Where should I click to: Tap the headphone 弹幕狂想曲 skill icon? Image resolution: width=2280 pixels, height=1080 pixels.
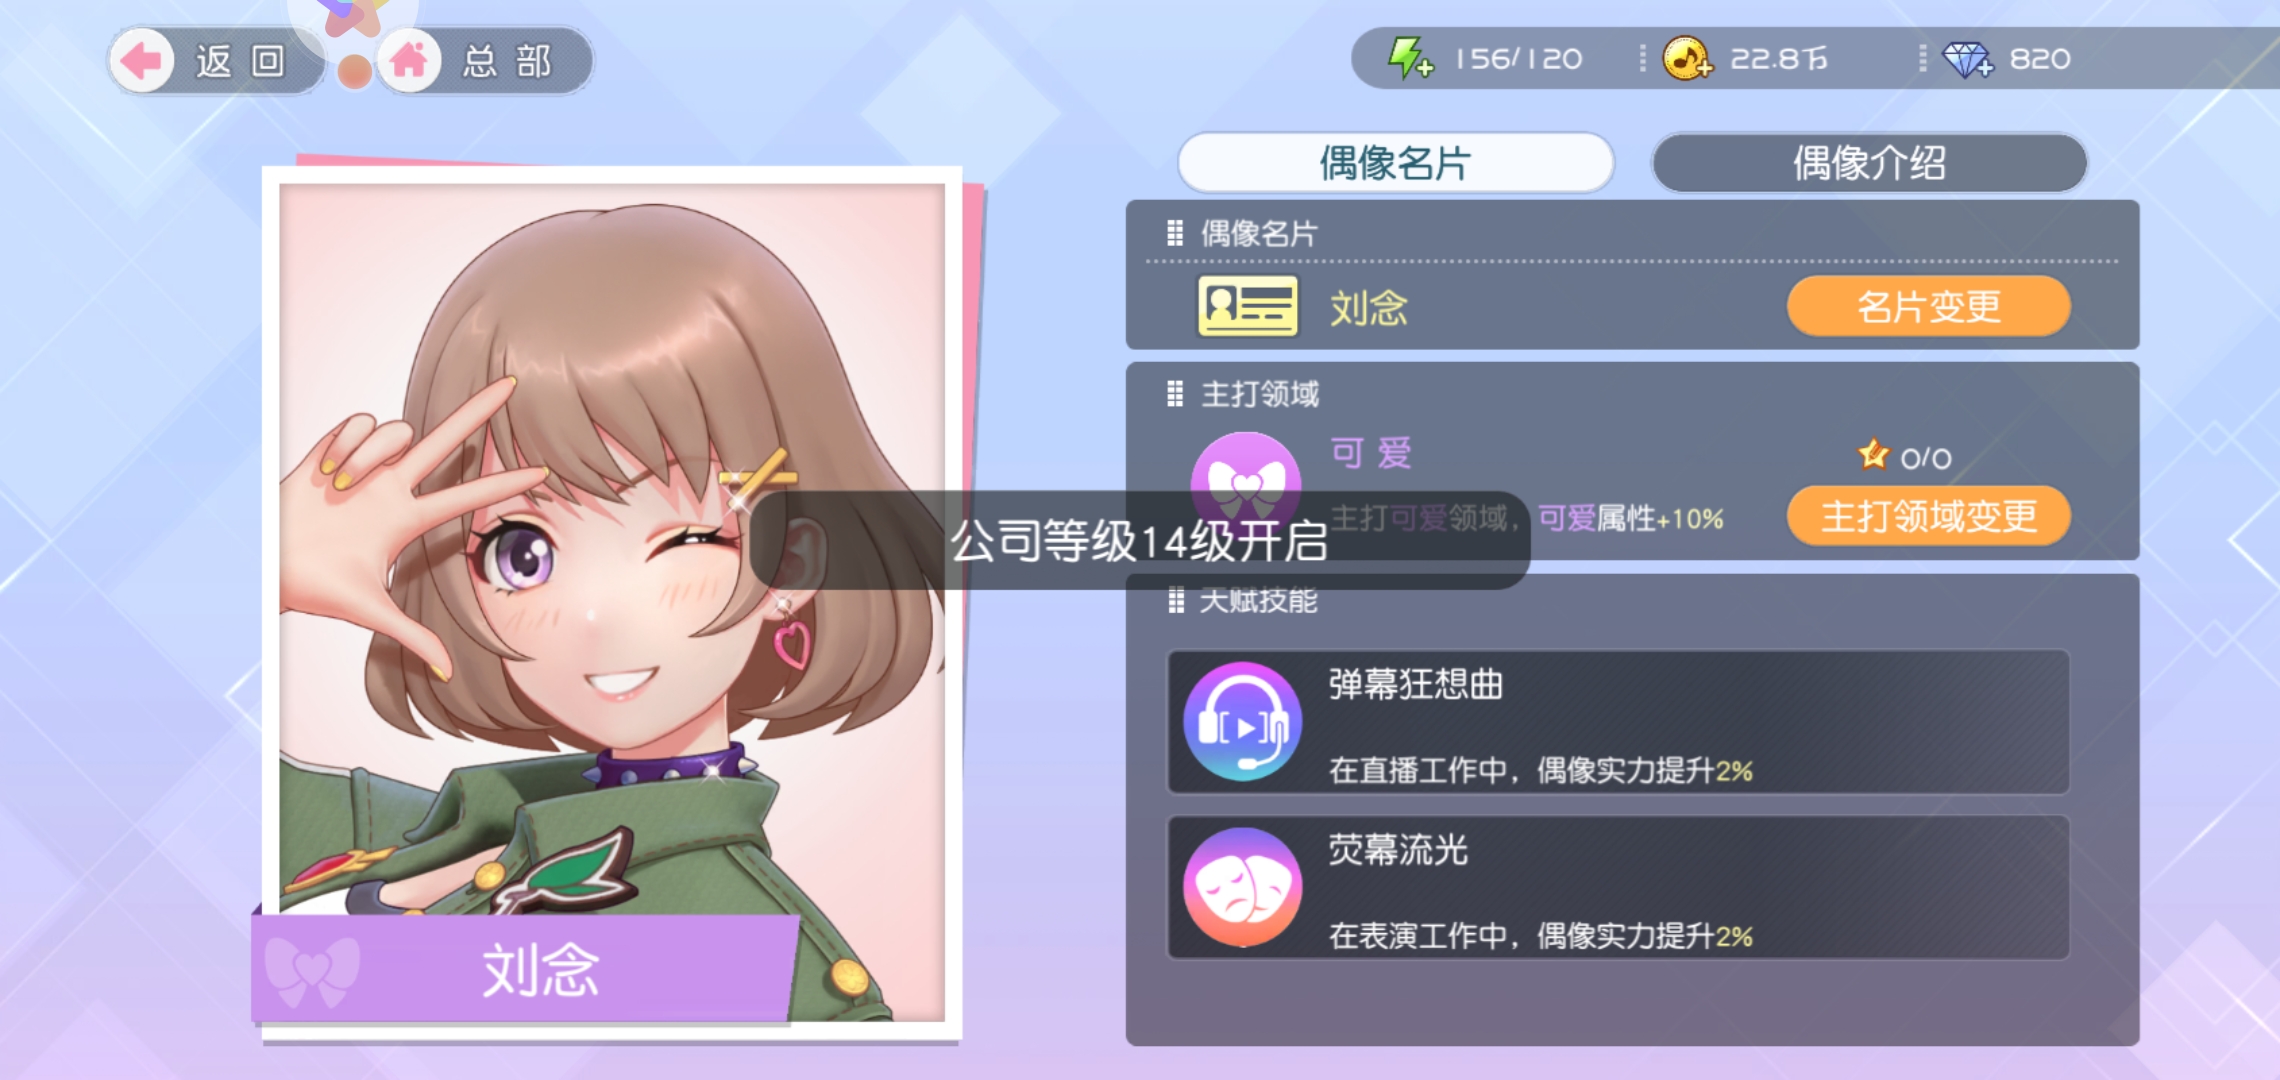point(1243,721)
